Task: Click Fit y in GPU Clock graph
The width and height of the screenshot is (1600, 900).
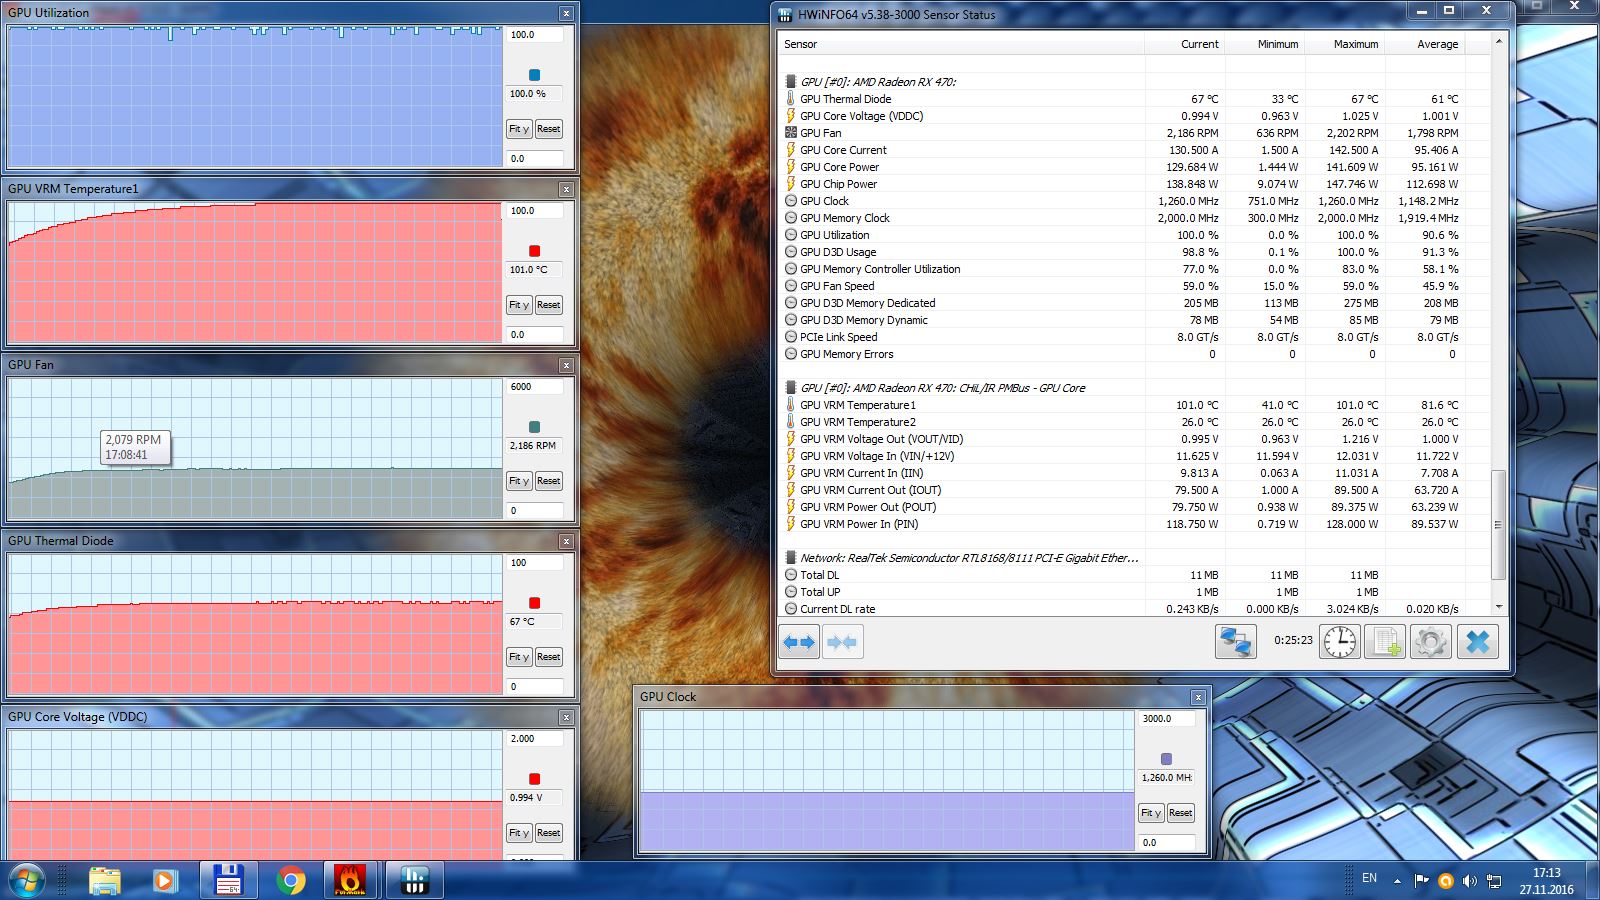Action: click(x=1151, y=813)
